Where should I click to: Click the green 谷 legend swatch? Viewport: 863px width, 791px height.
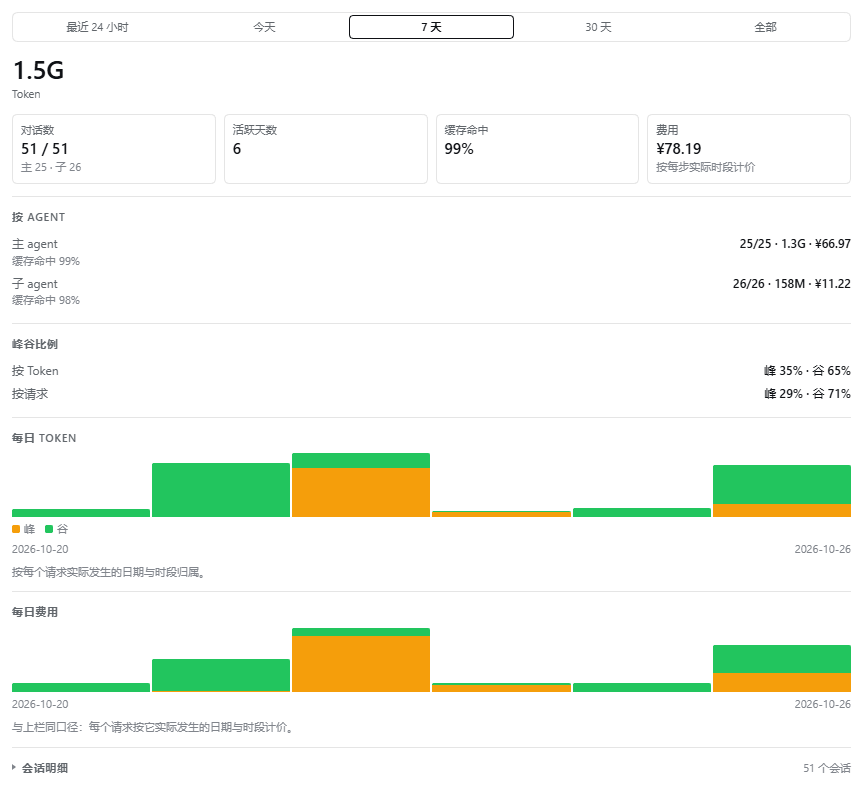[49, 529]
